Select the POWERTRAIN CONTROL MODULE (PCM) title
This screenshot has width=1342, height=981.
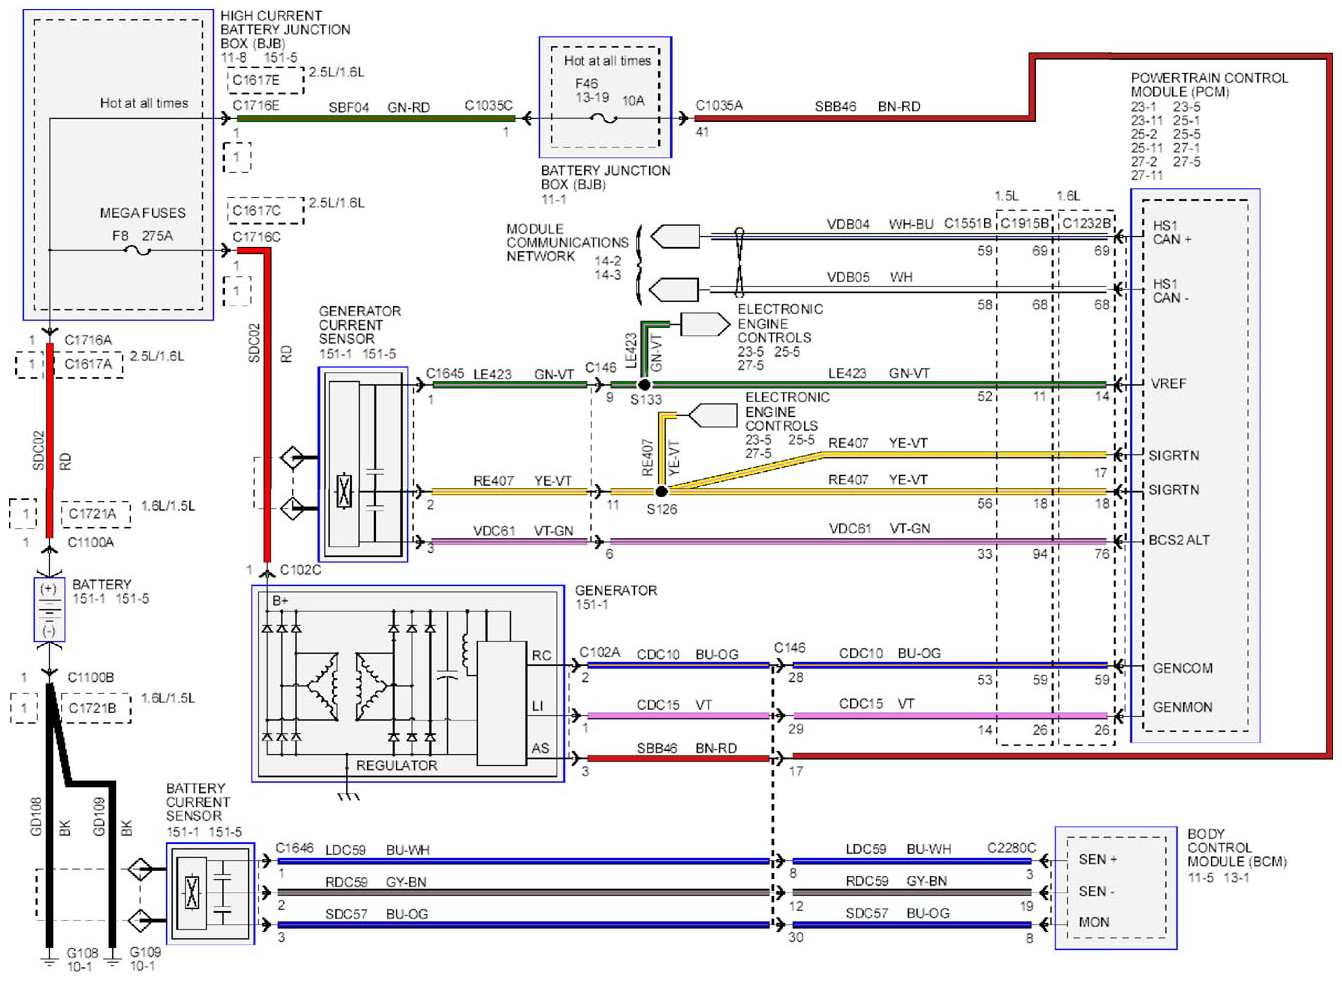1209,85
